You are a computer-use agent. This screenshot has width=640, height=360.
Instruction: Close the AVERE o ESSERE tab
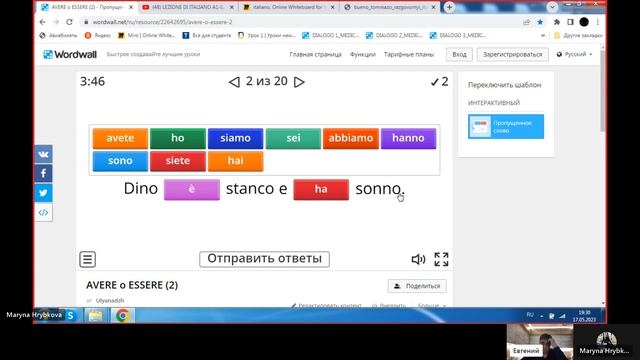pyautogui.click(x=131, y=7)
